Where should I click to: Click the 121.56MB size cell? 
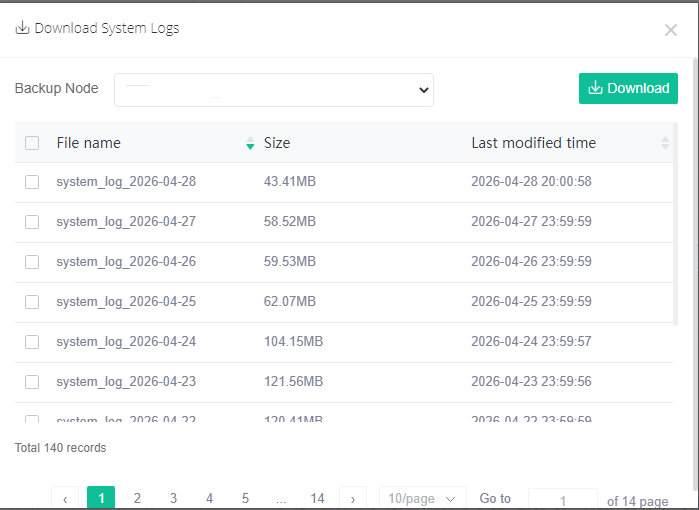click(293, 382)
